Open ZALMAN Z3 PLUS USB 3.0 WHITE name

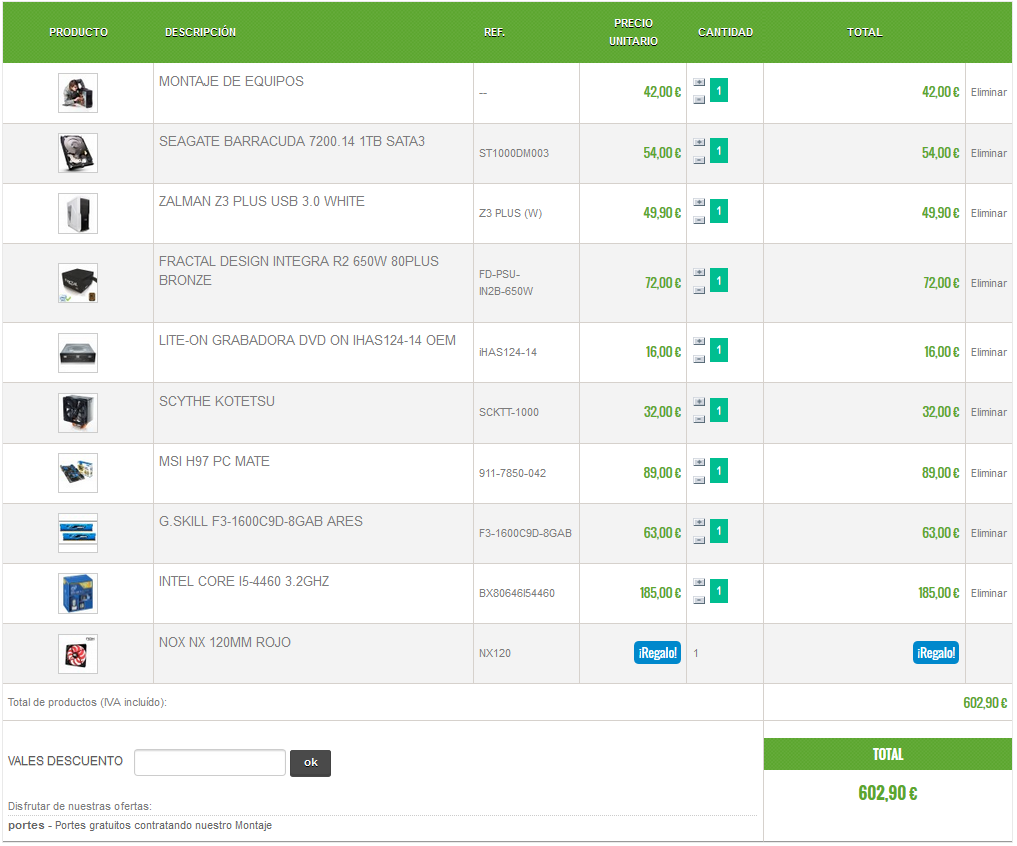(261, 202)
